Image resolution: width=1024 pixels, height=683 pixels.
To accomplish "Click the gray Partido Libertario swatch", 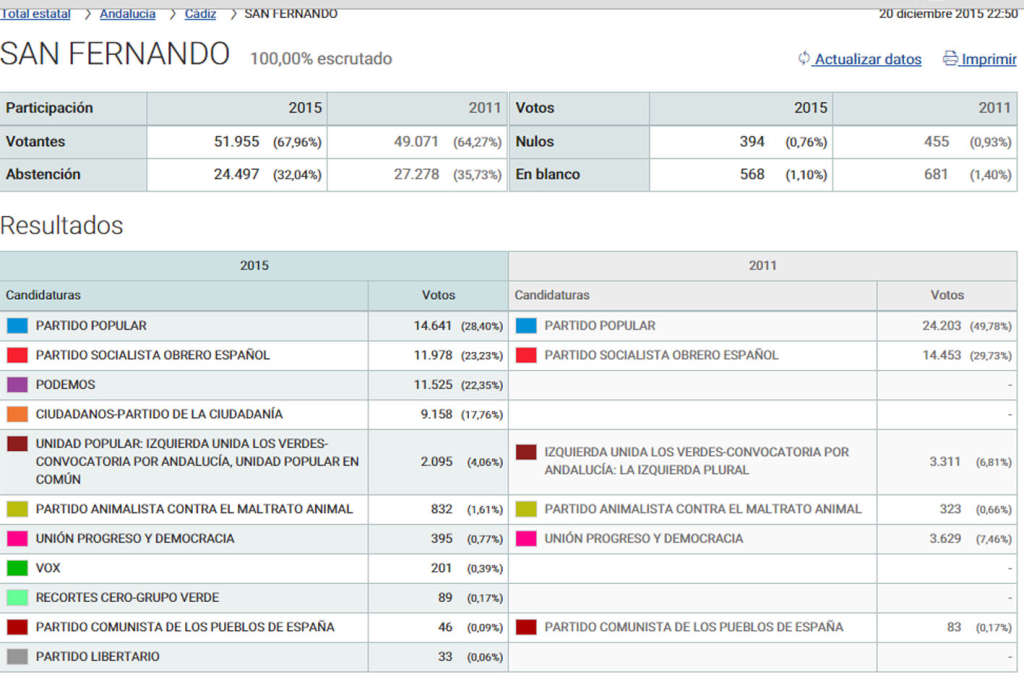I will coord(17,657).
